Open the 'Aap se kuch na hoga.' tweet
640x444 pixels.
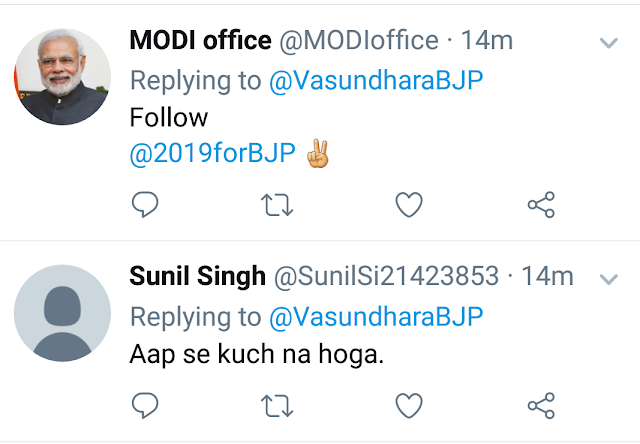(257, 354)
